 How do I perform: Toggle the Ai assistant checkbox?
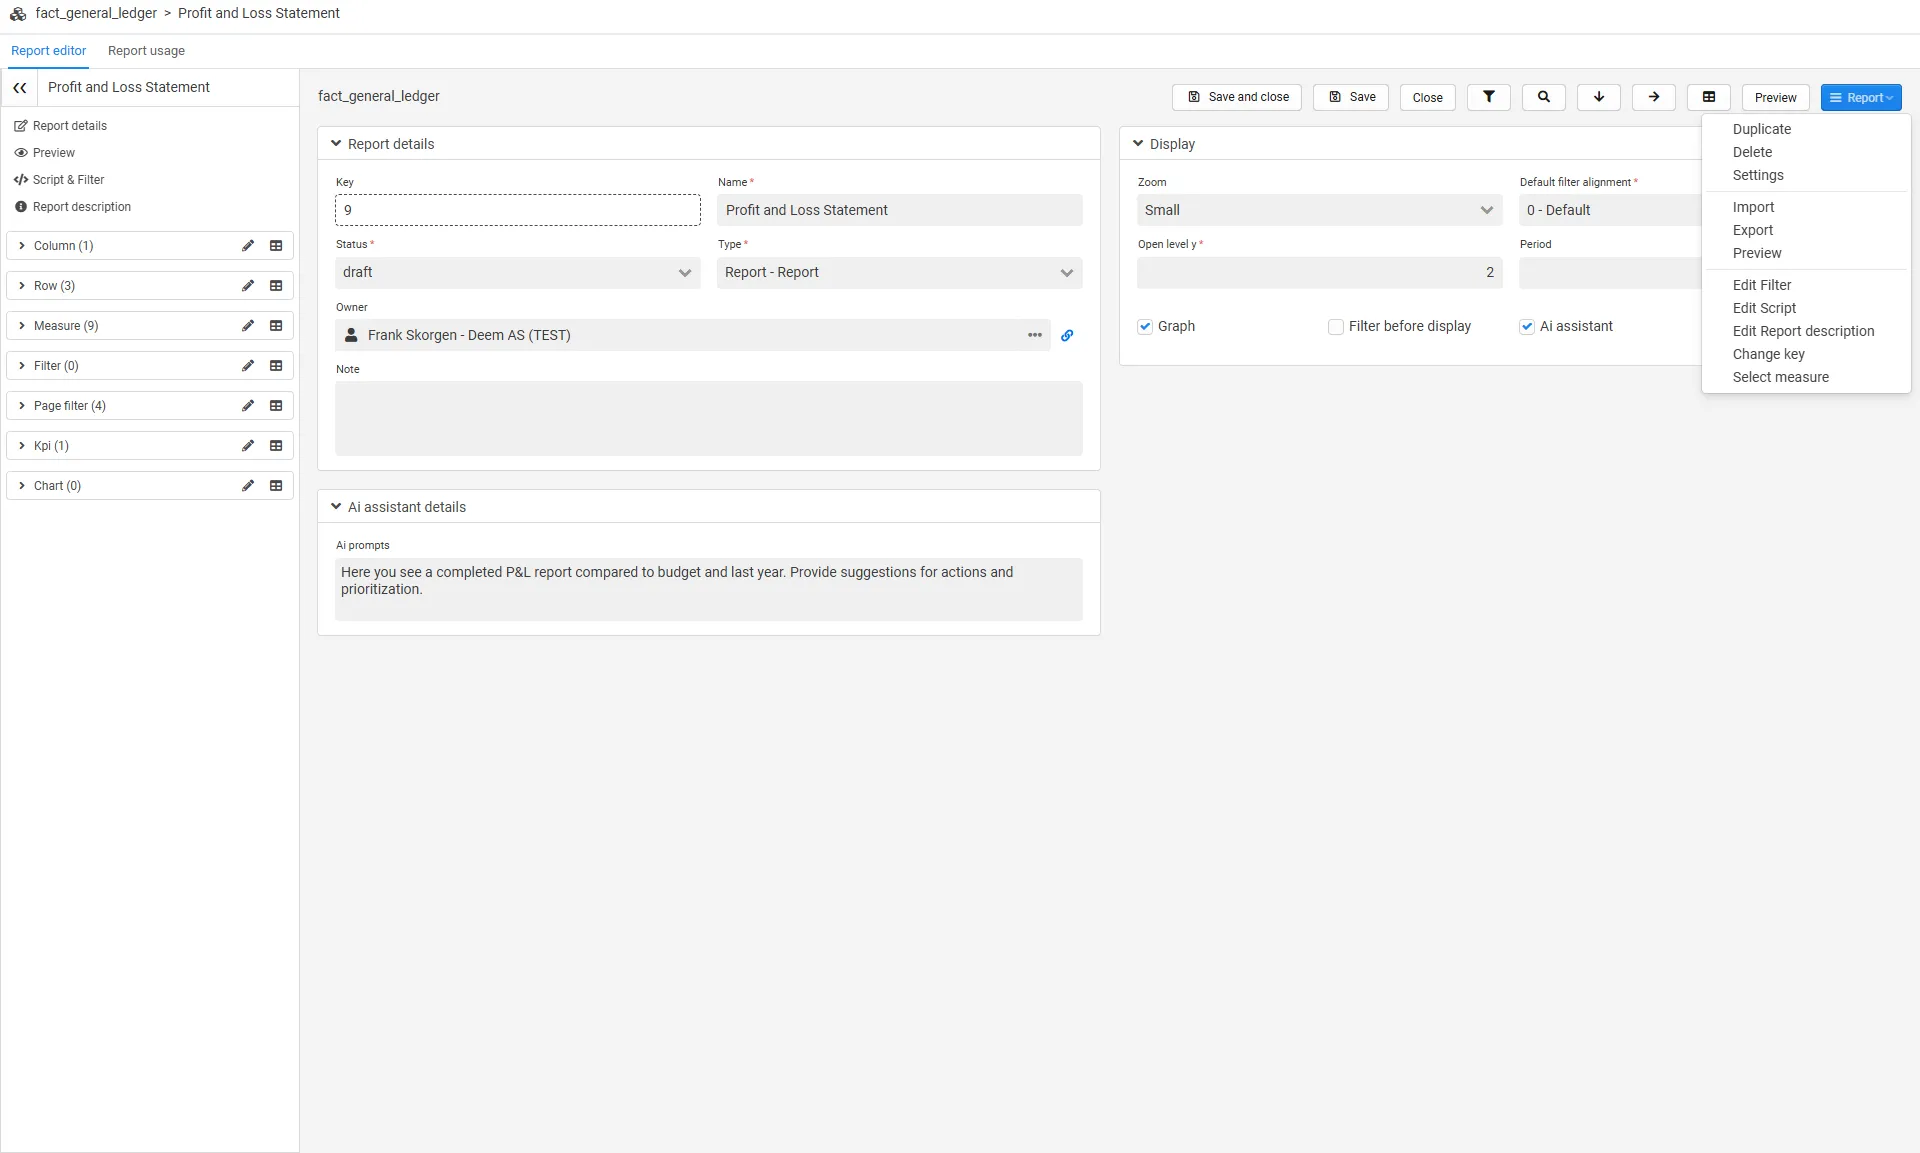click(1527, 327)
